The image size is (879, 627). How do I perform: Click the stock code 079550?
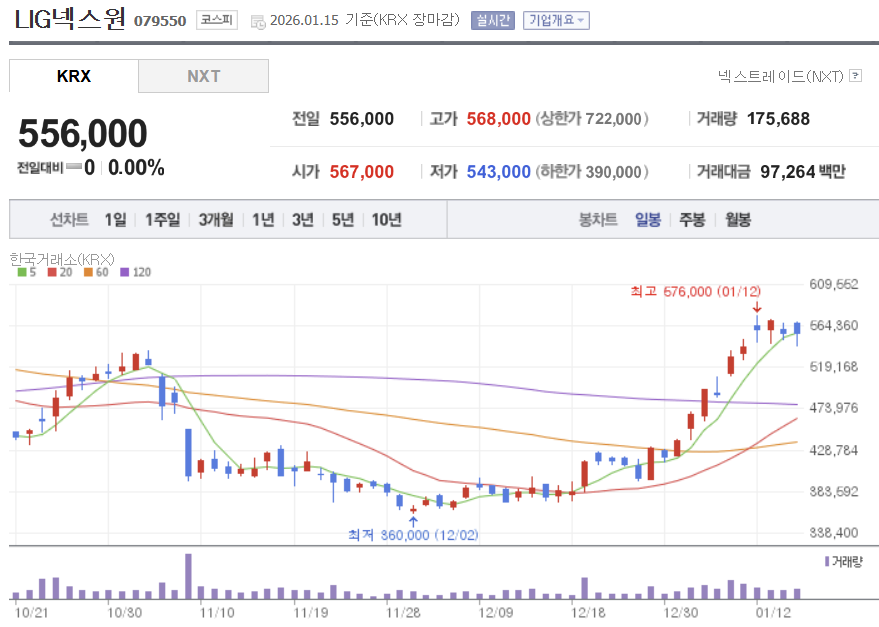click(160, 21)
